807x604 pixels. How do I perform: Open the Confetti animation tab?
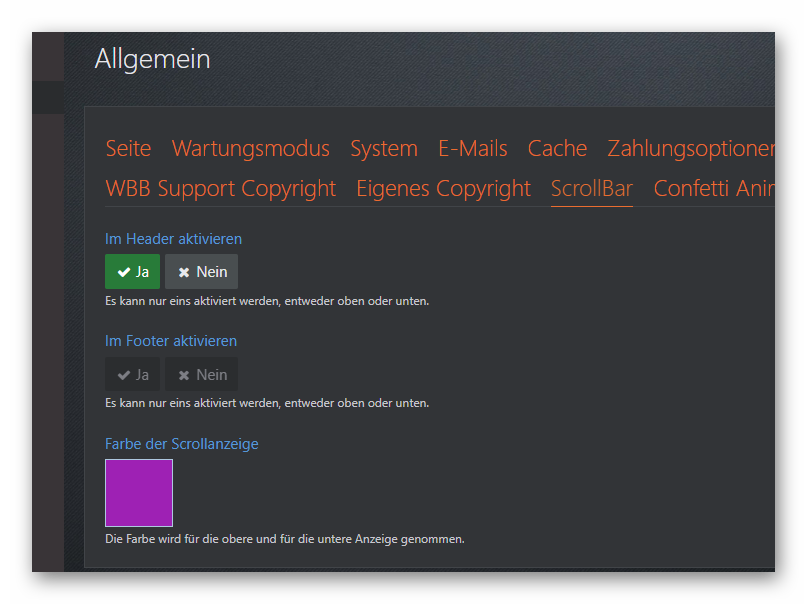[x=713, y=189]
